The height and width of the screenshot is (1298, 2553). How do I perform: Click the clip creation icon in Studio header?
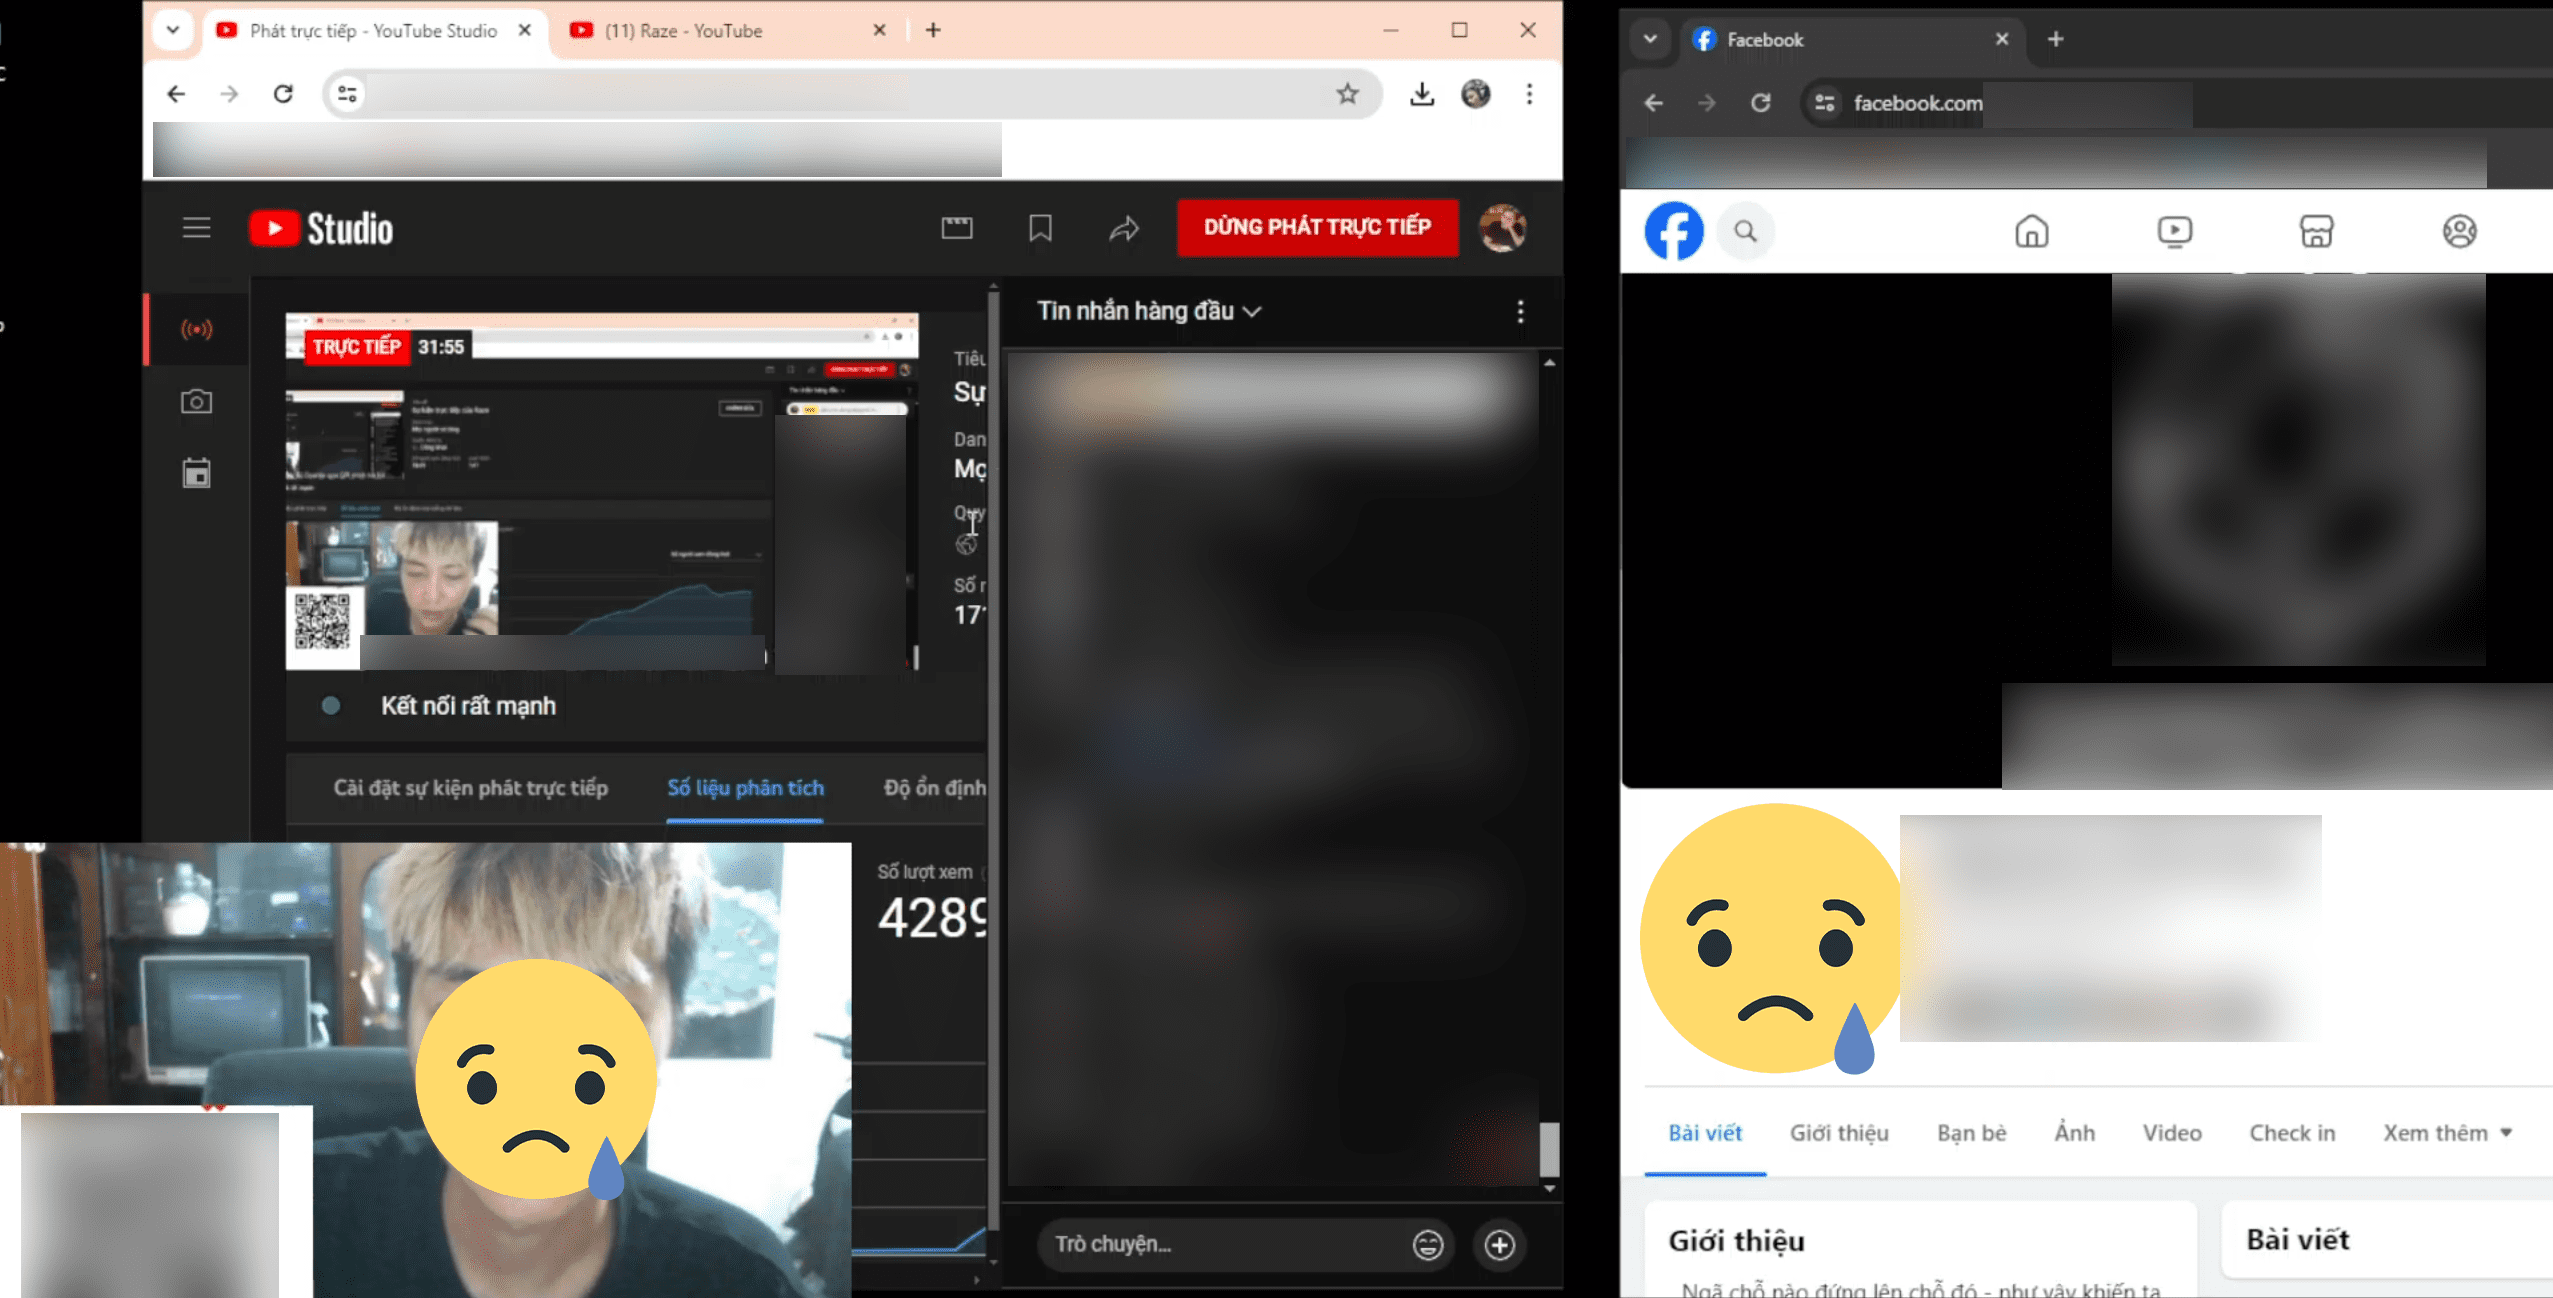pos(957,228)
